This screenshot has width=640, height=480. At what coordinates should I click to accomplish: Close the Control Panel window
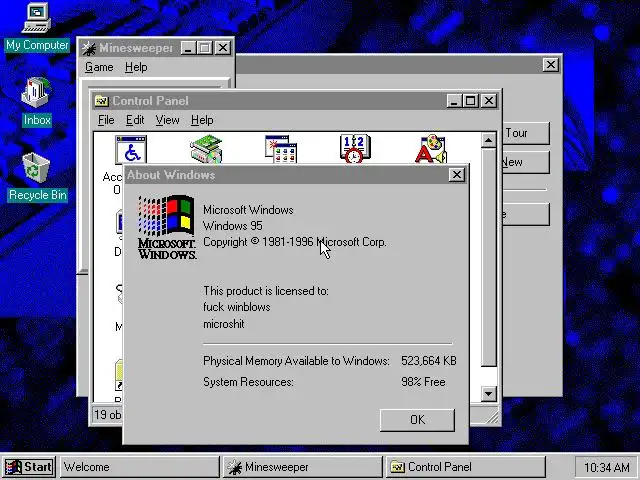[x=489, y=101]
